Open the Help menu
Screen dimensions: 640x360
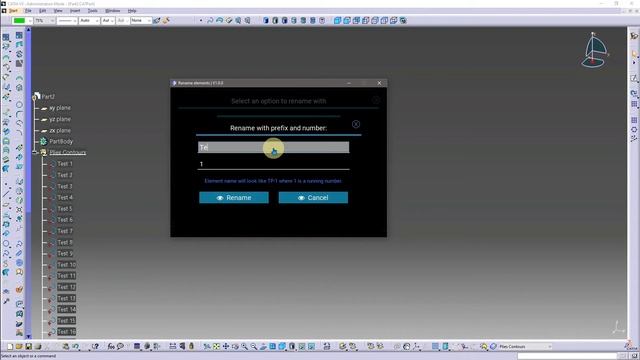(132, 11)
